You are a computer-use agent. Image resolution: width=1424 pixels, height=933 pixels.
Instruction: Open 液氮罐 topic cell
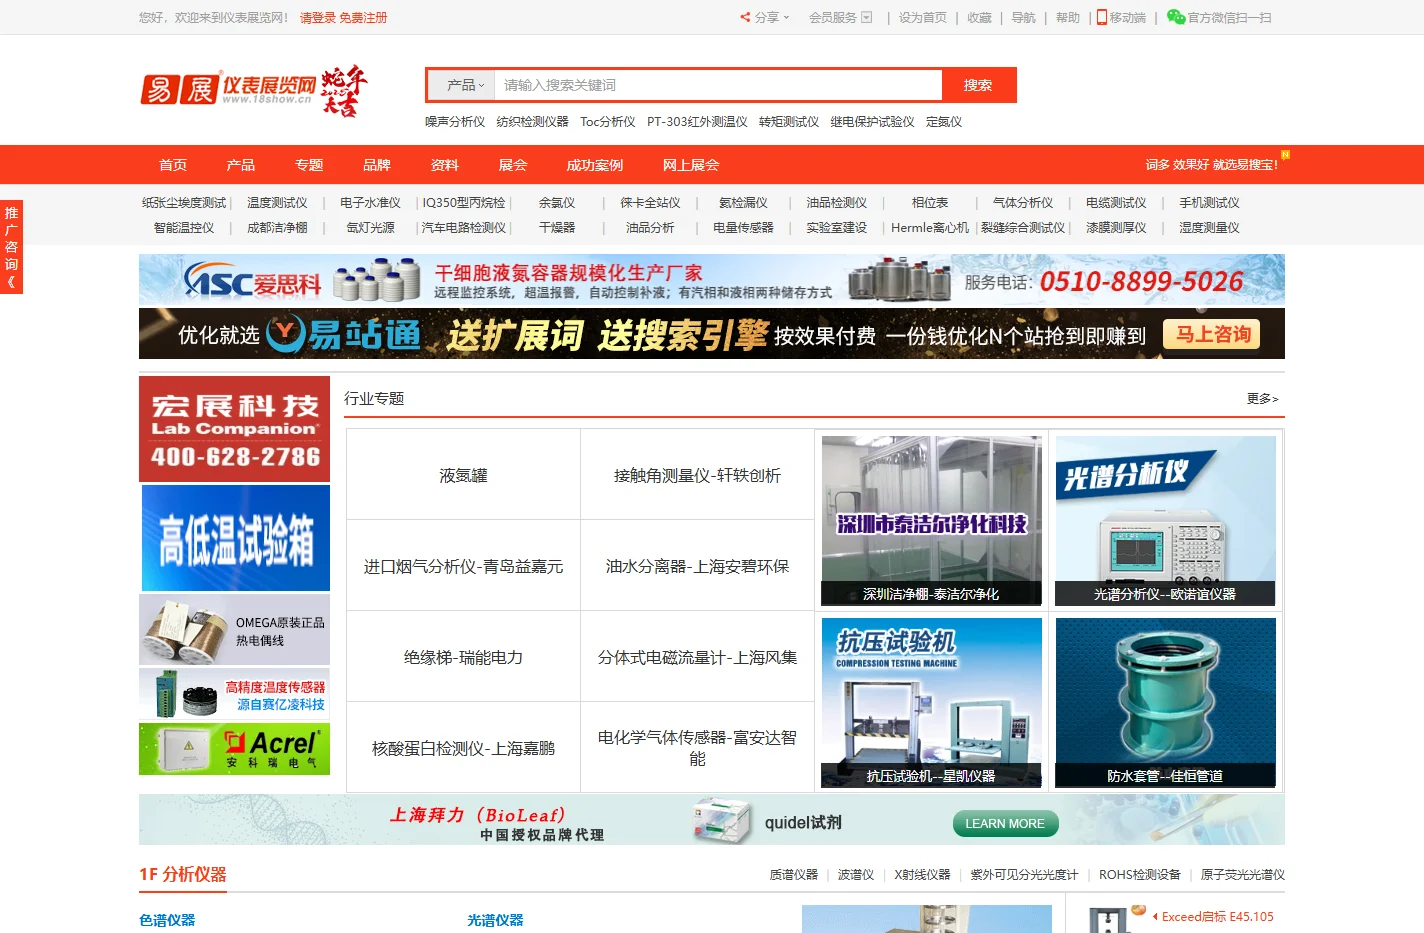pyautogui.click(x=463, y=475)
